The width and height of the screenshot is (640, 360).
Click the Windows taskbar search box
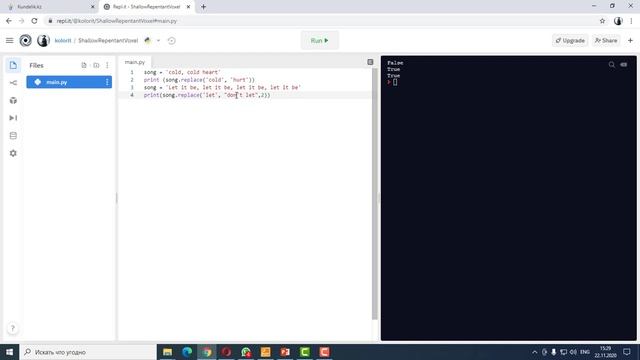pos(88,352)
